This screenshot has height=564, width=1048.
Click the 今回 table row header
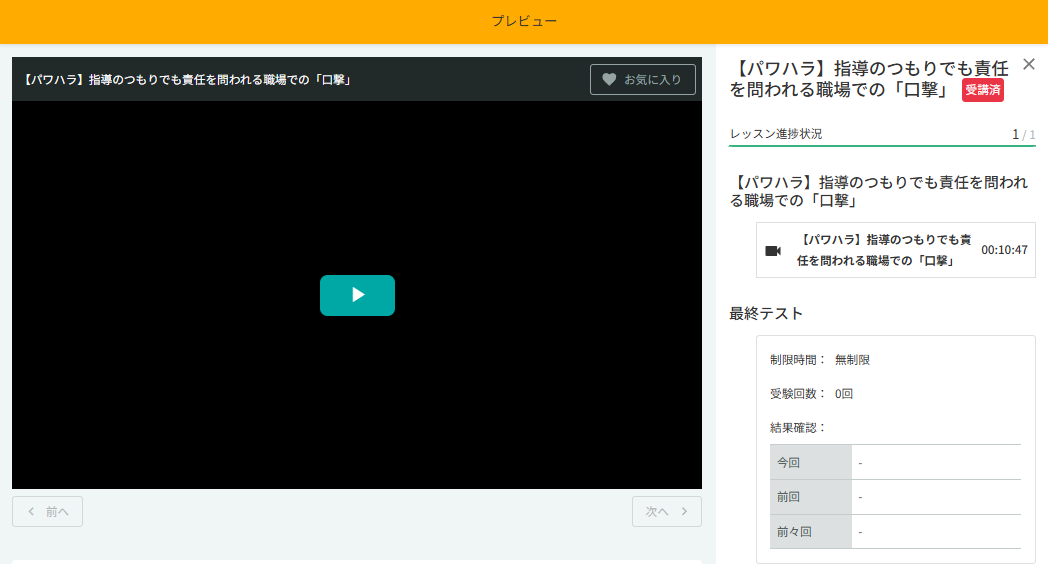coord(811,462)
